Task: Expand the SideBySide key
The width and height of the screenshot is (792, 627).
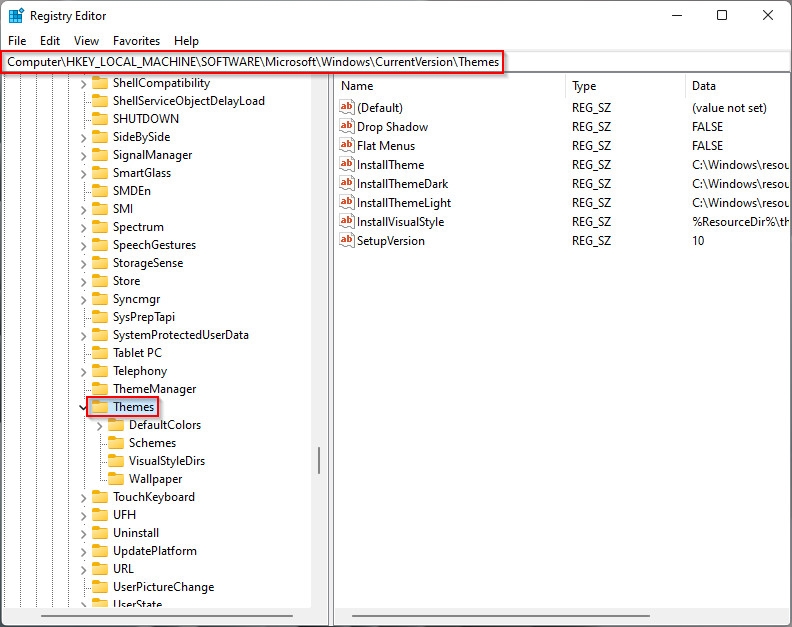Action: (x=83, y=138)
